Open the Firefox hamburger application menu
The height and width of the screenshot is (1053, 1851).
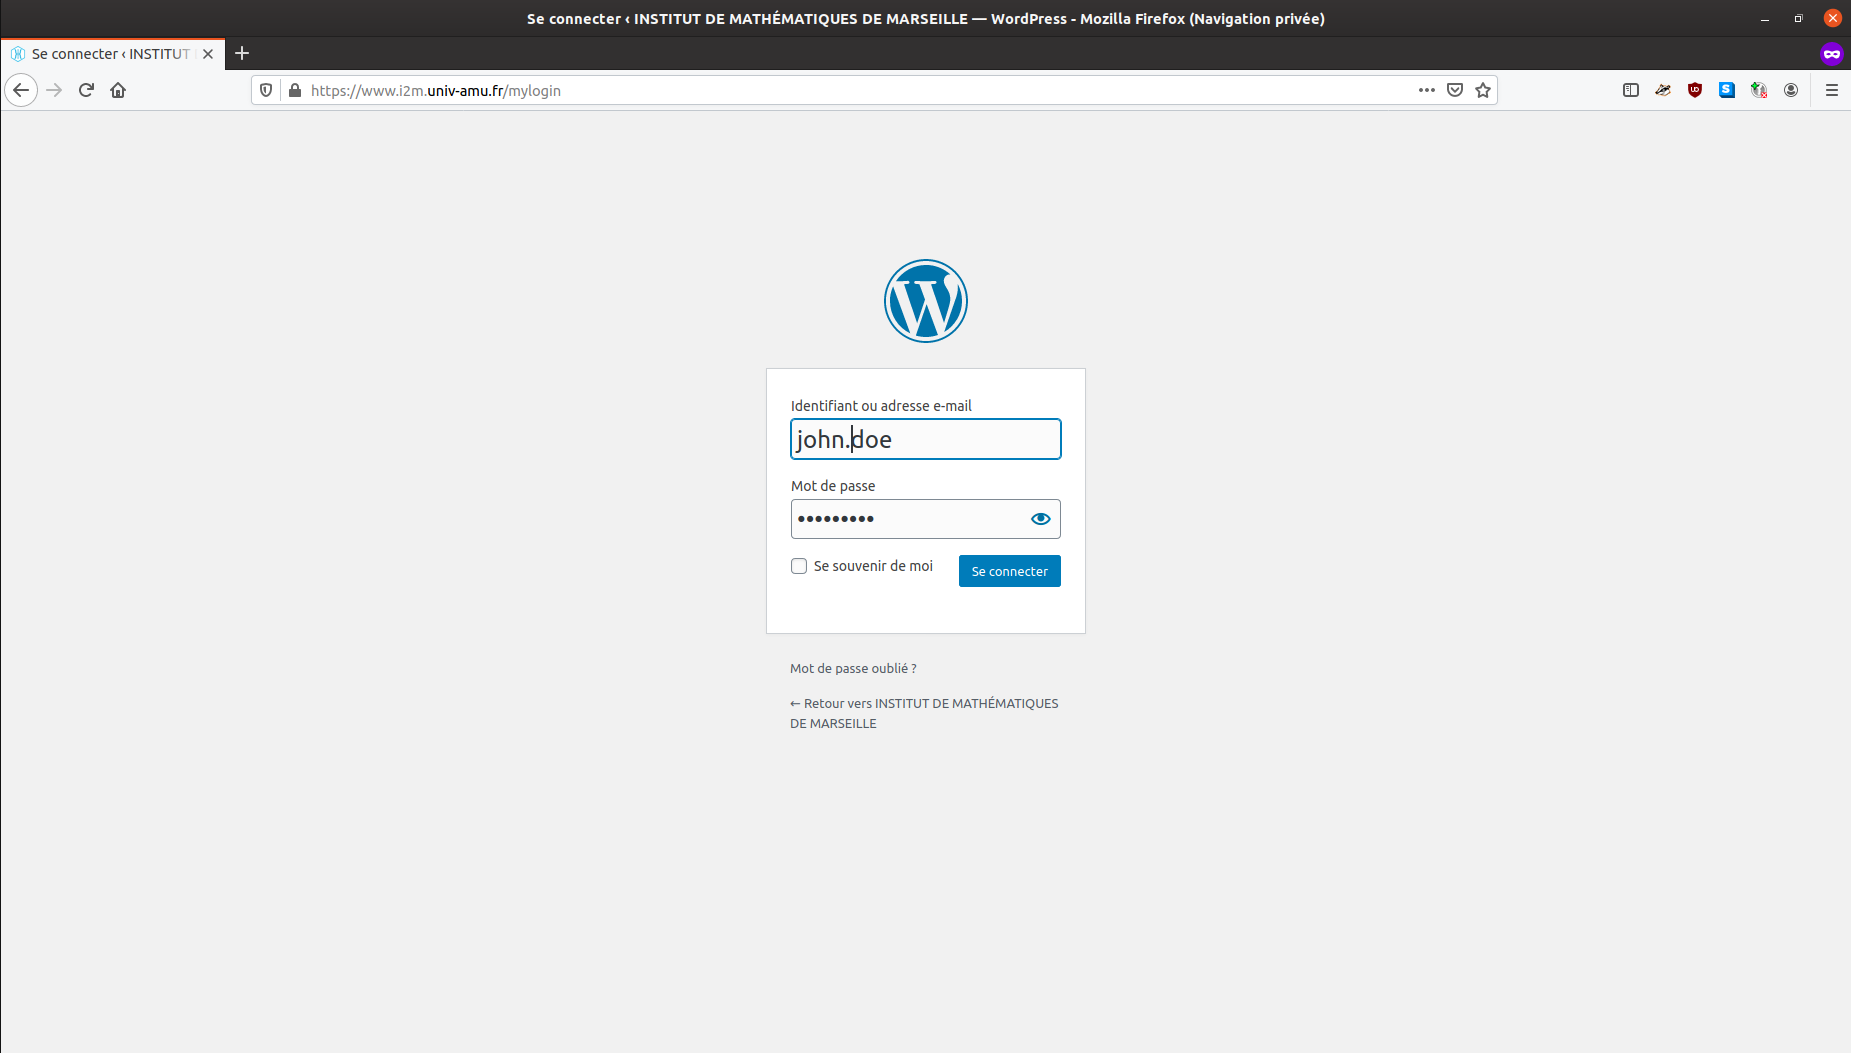coord(1832,90)
